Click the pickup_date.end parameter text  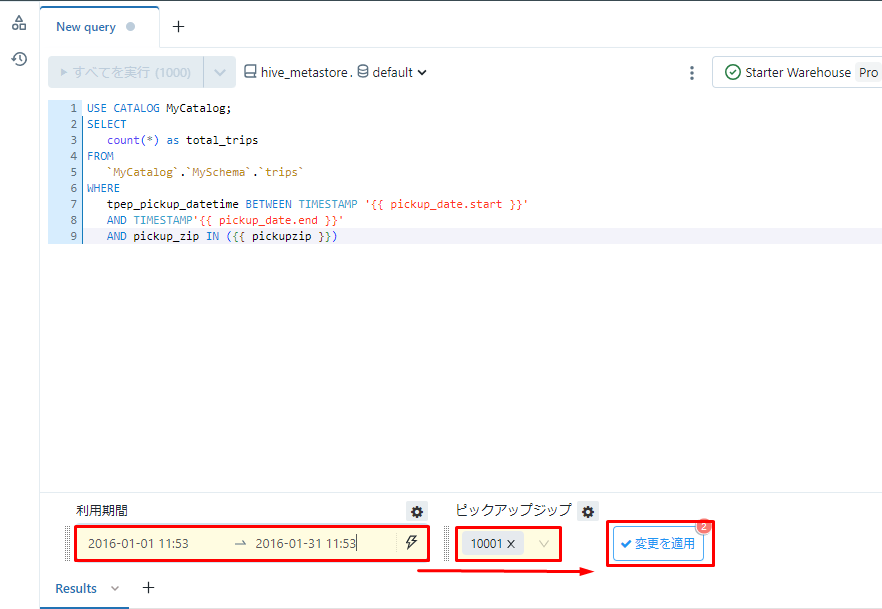(x=268, y=220)
